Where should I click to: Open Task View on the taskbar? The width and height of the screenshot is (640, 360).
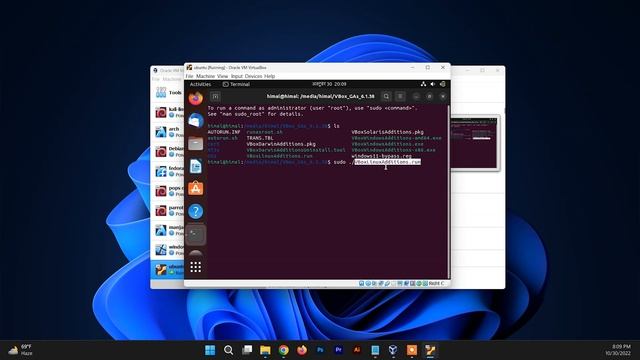[x=247, y=350]
